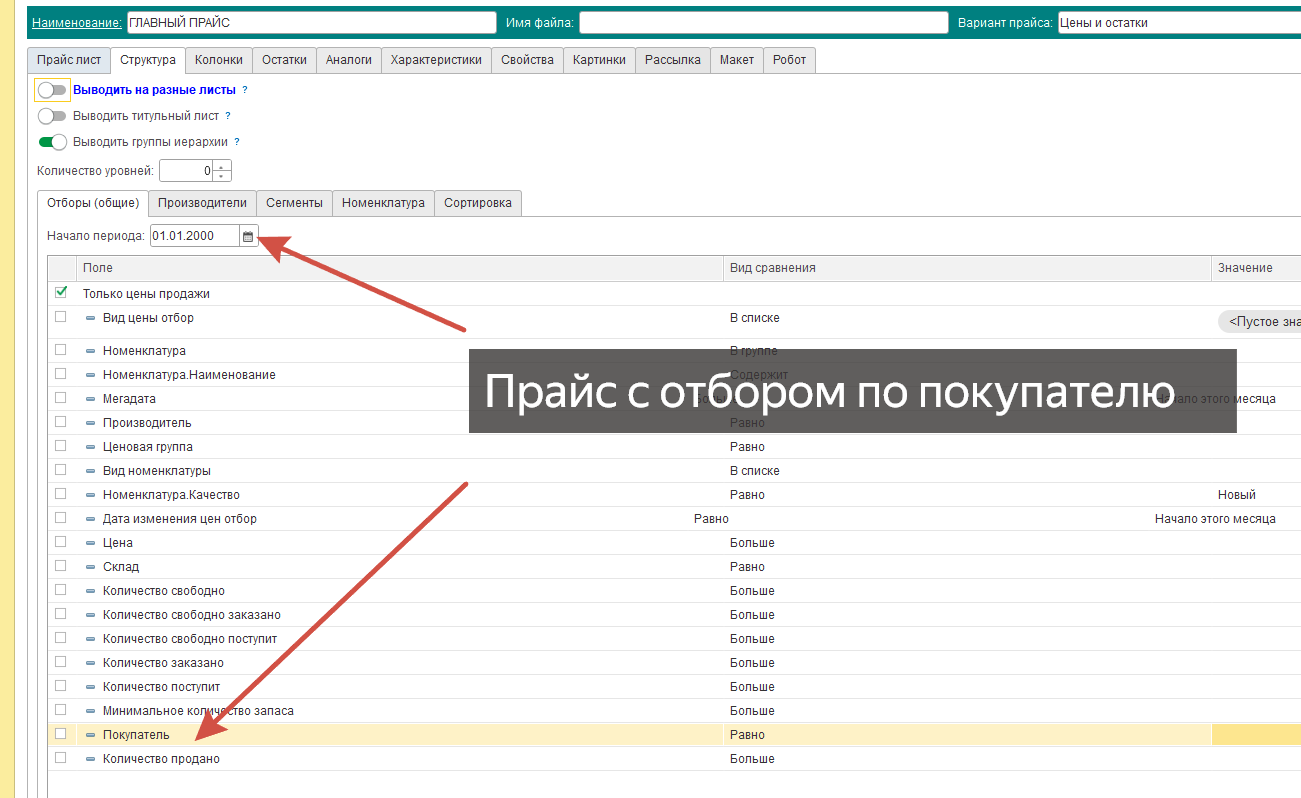Show help for Выводить группы иерархии

[x=237, y=142]
